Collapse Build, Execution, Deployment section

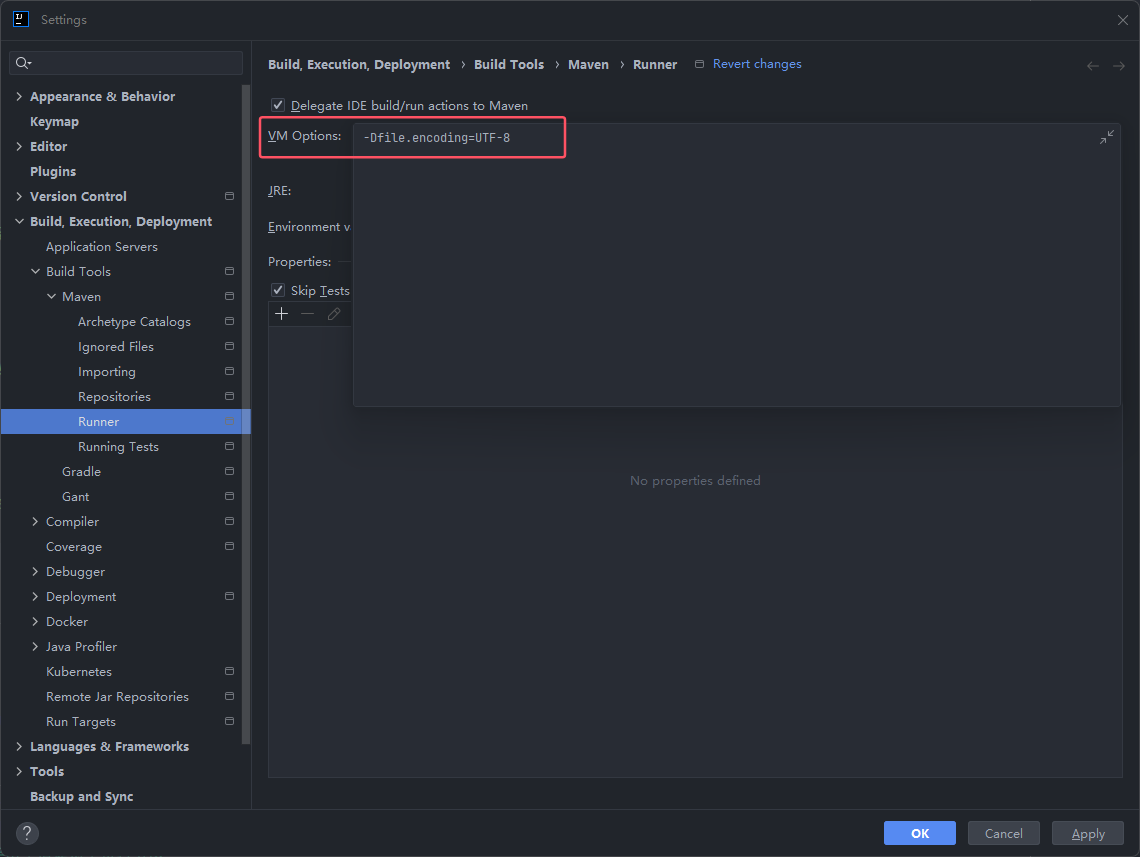19,222
